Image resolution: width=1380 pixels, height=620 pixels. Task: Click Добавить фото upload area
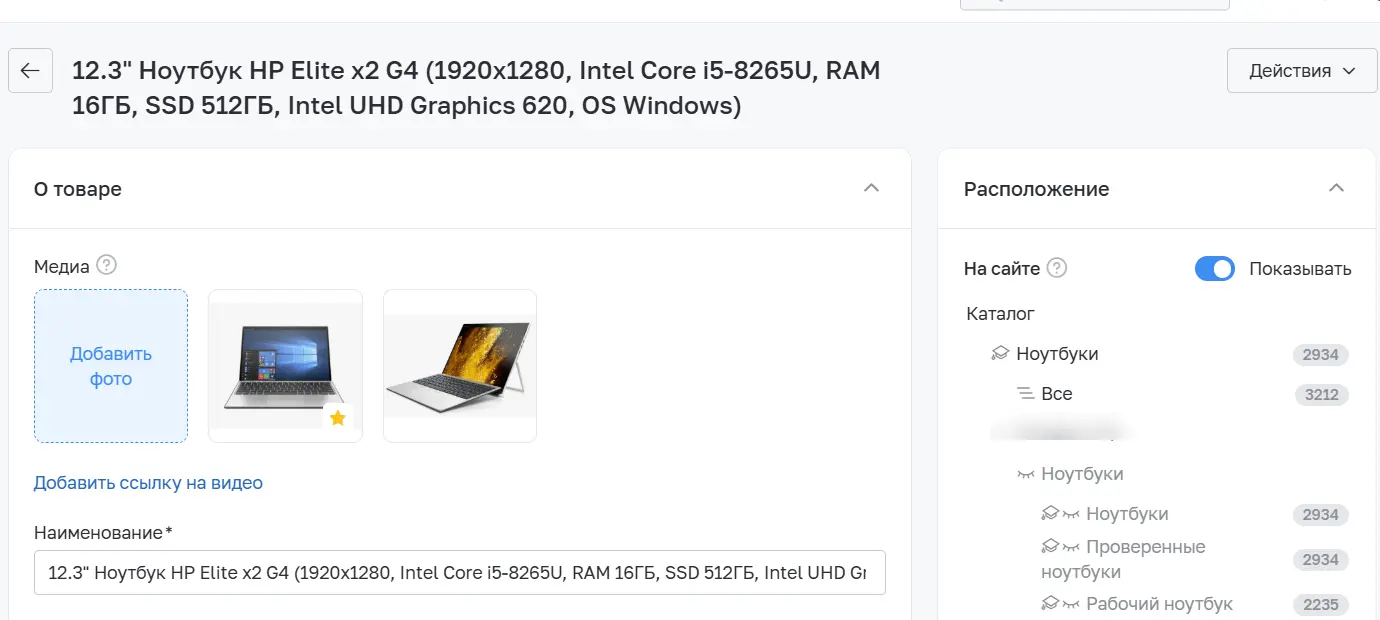111,366
